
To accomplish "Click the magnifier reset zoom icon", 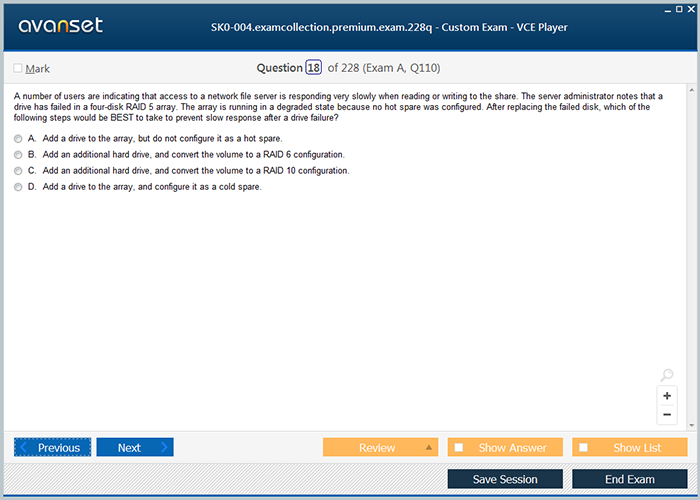I will coord(667,376).
